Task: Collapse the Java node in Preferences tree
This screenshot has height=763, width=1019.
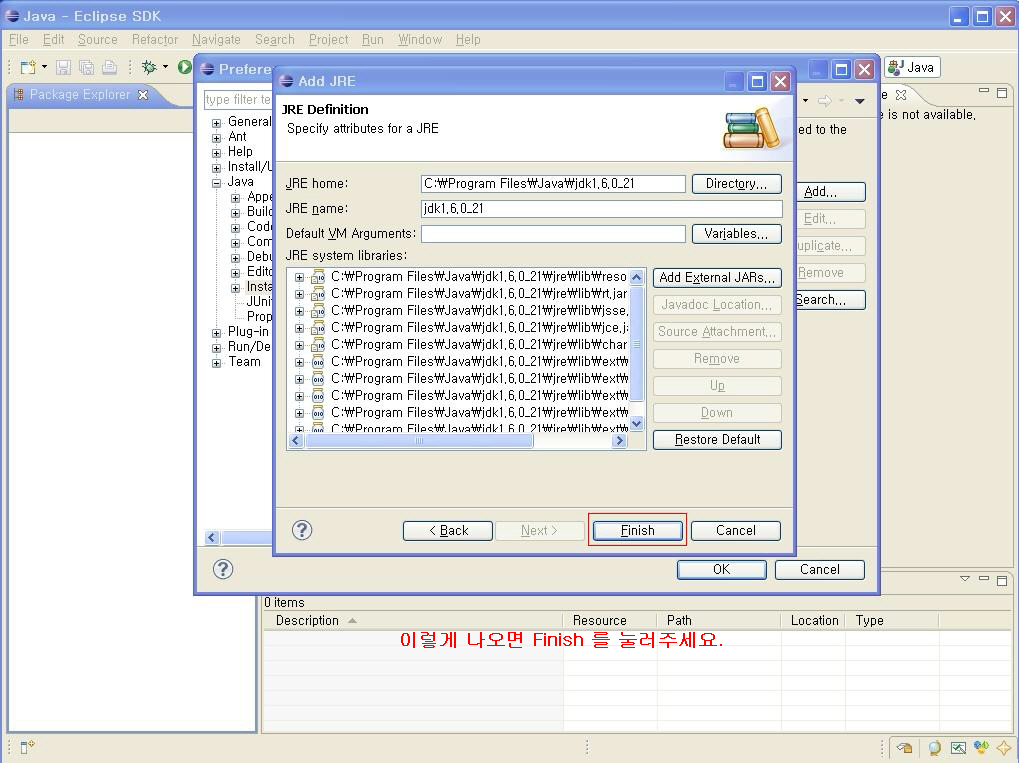Action: pos(216,183)
